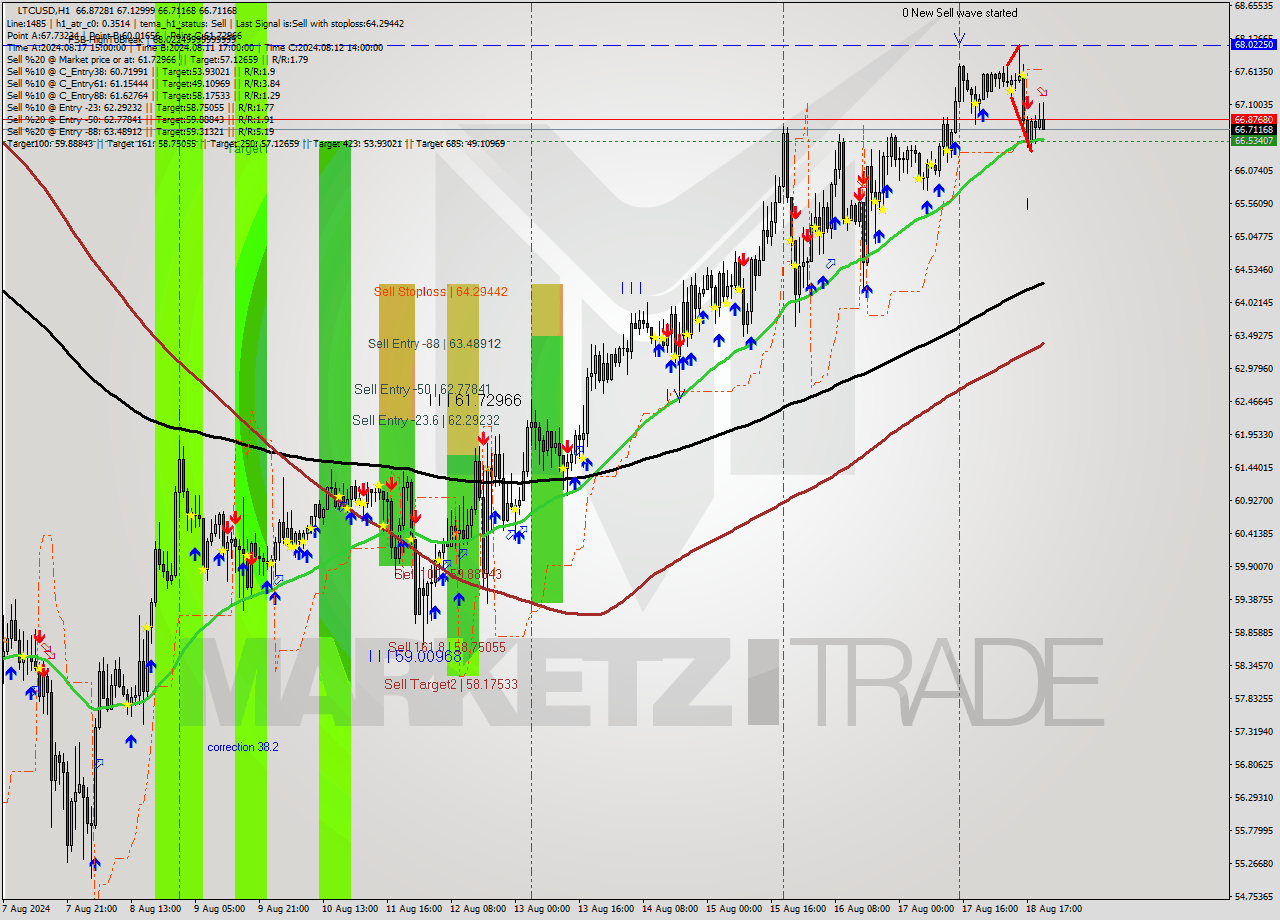Select the 'Sell Entry -88 | 63.48912' label

coord(434,344)
